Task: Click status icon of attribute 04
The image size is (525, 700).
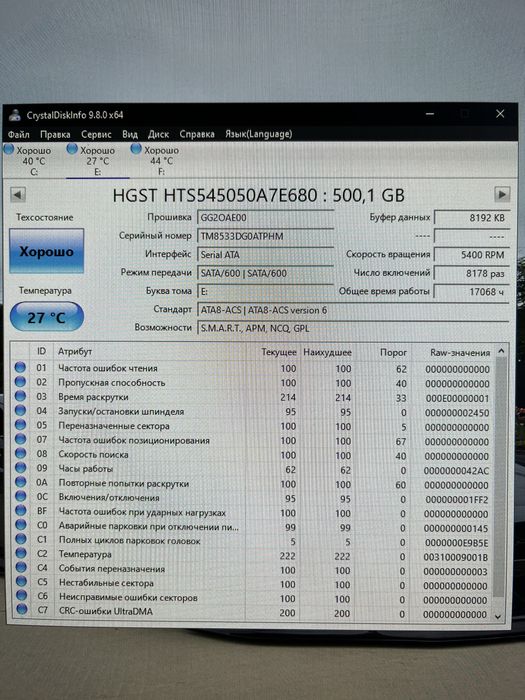Action: 20,410
